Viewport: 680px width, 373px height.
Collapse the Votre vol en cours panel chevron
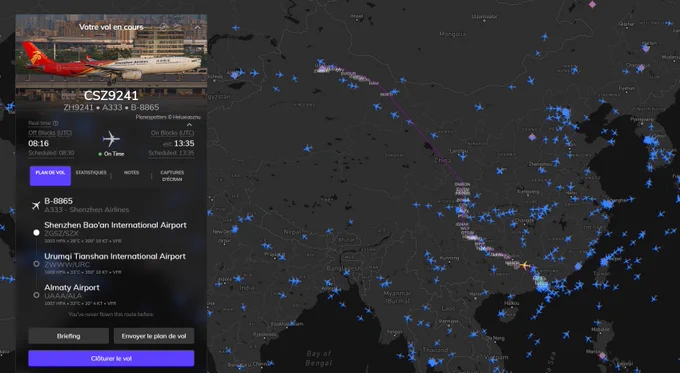[x=197, y=27]
